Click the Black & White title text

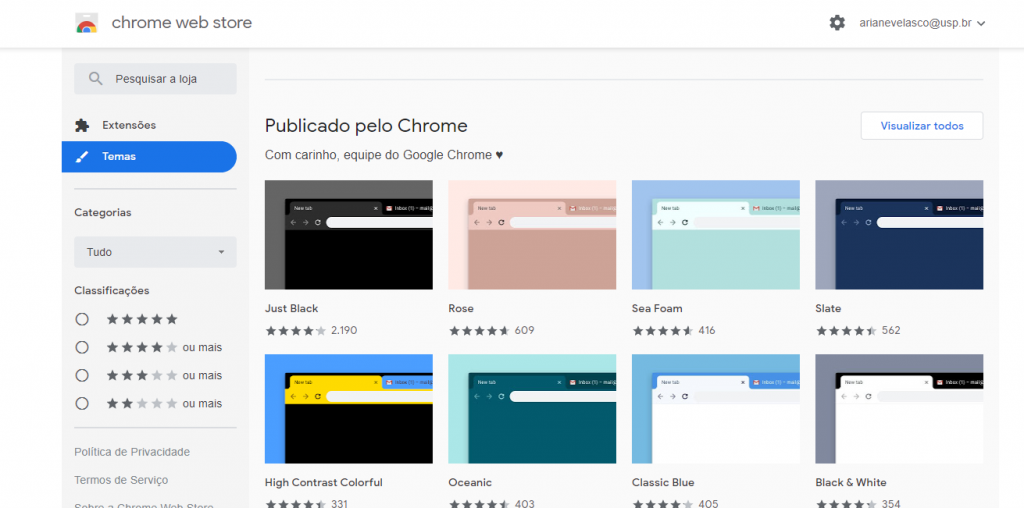click(851, 483)
